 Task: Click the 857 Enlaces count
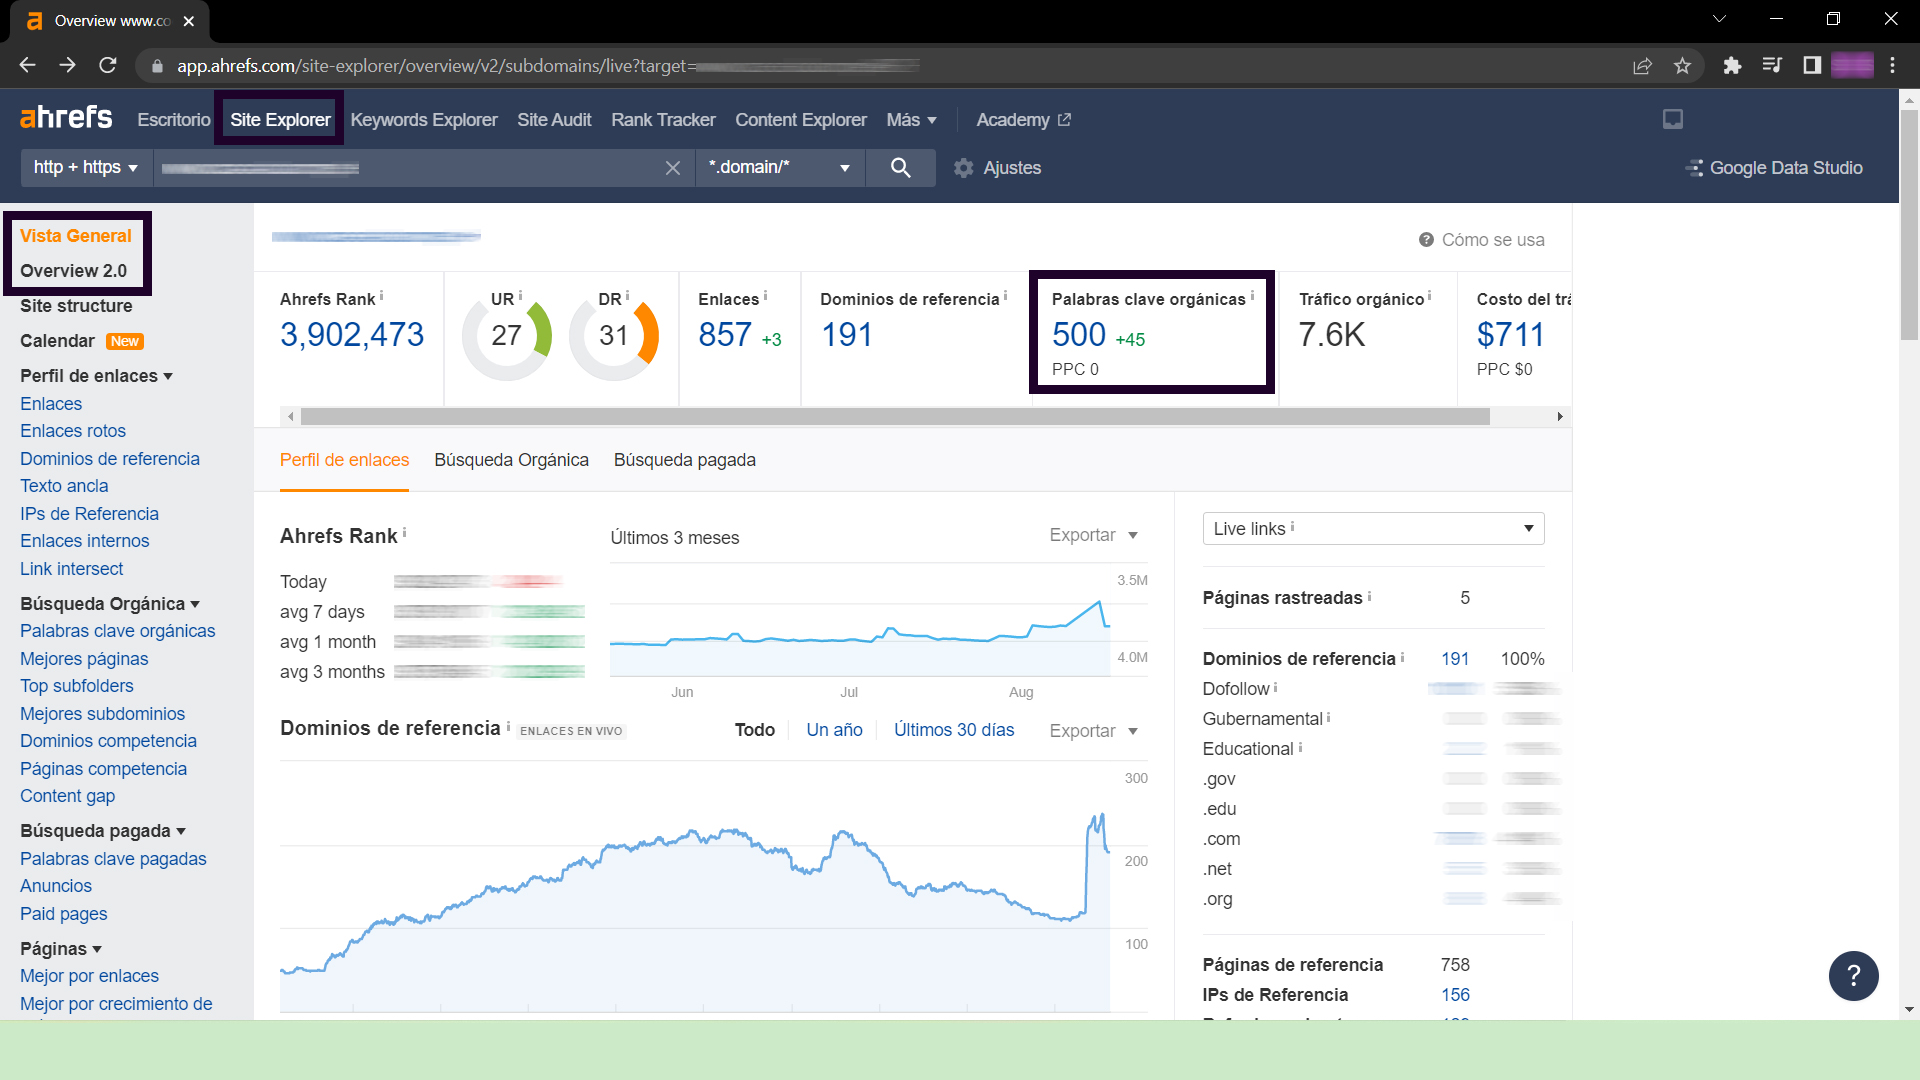[x=725, y=335]
